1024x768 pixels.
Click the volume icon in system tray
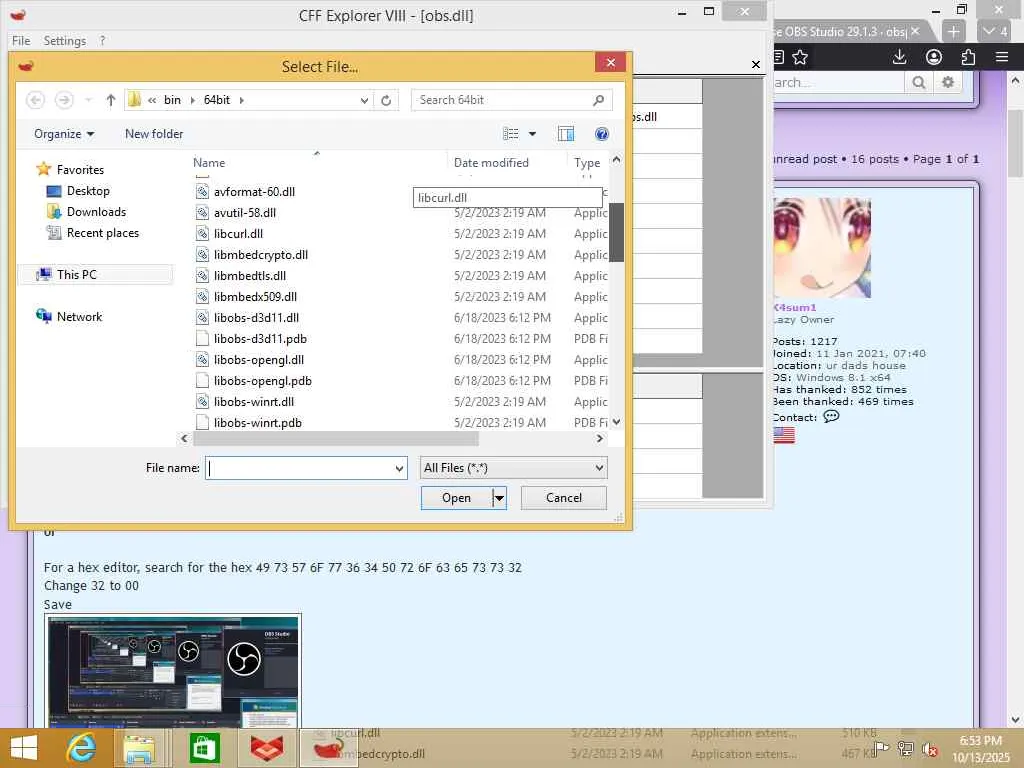tap(929, 749)
